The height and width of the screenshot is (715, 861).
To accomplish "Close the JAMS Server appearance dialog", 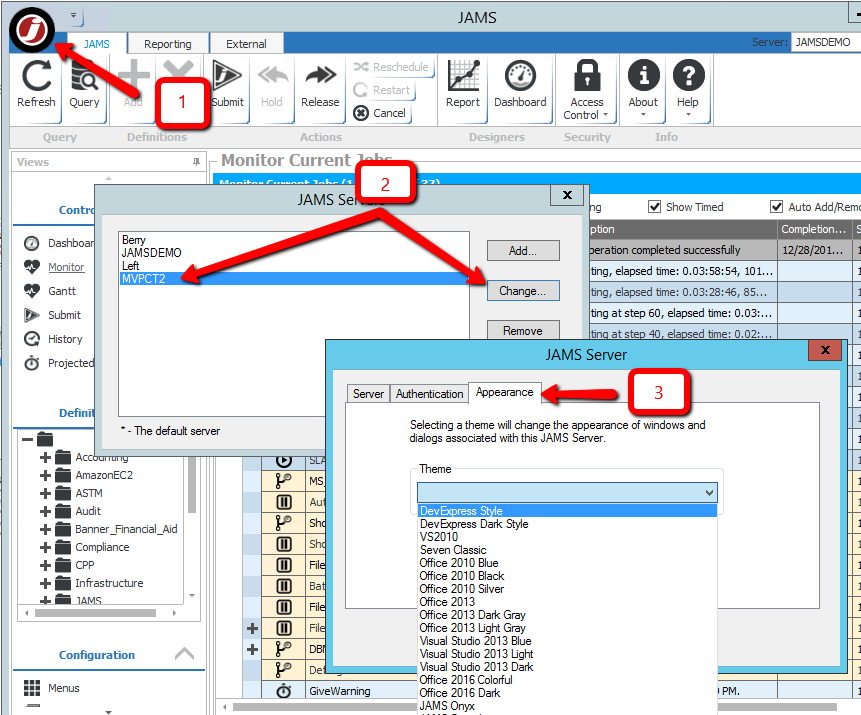I will click(x=825, y=350).
